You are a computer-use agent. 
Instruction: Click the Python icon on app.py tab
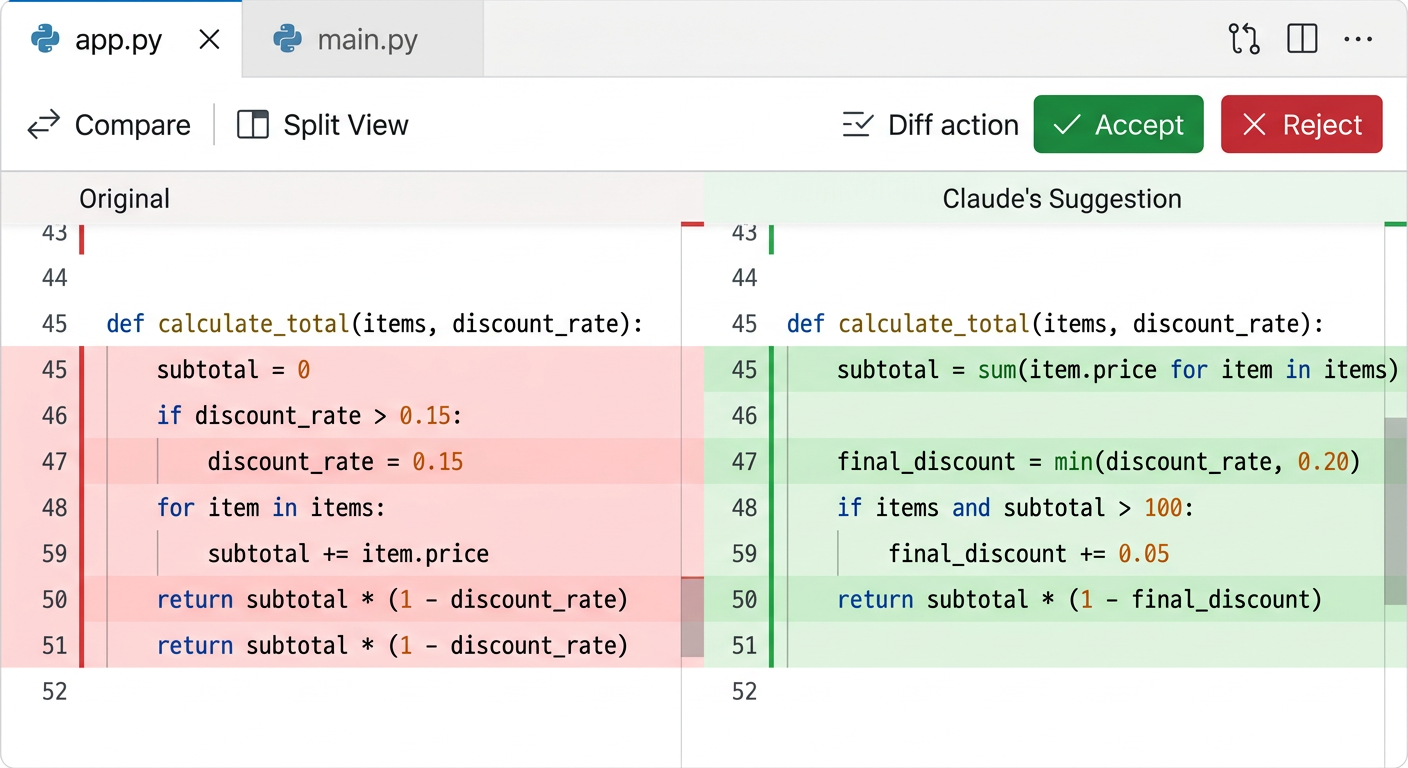click(45, 40)
